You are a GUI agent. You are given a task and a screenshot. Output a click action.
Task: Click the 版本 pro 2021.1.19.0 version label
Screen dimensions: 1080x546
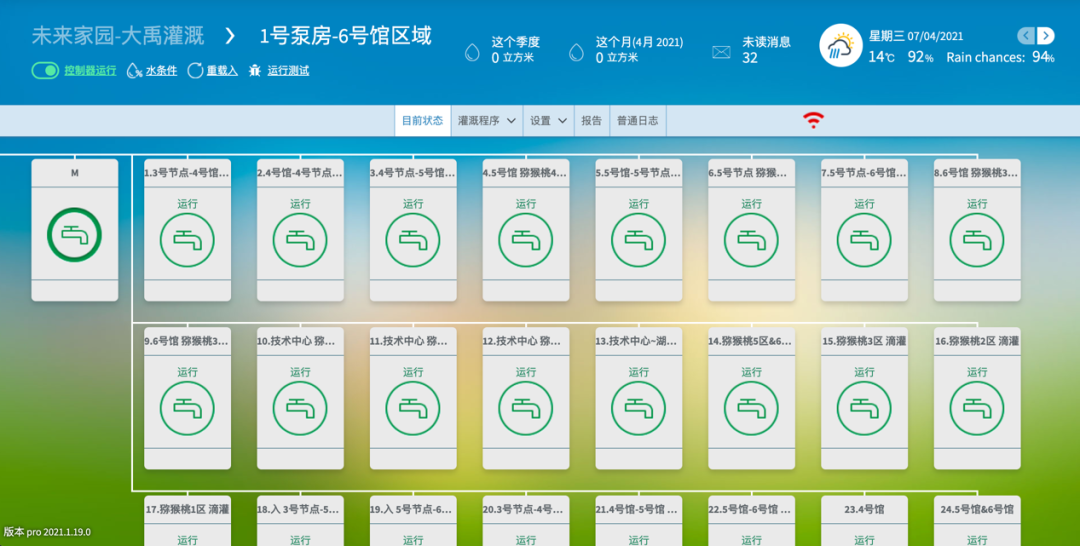click(x=47, y=532)
